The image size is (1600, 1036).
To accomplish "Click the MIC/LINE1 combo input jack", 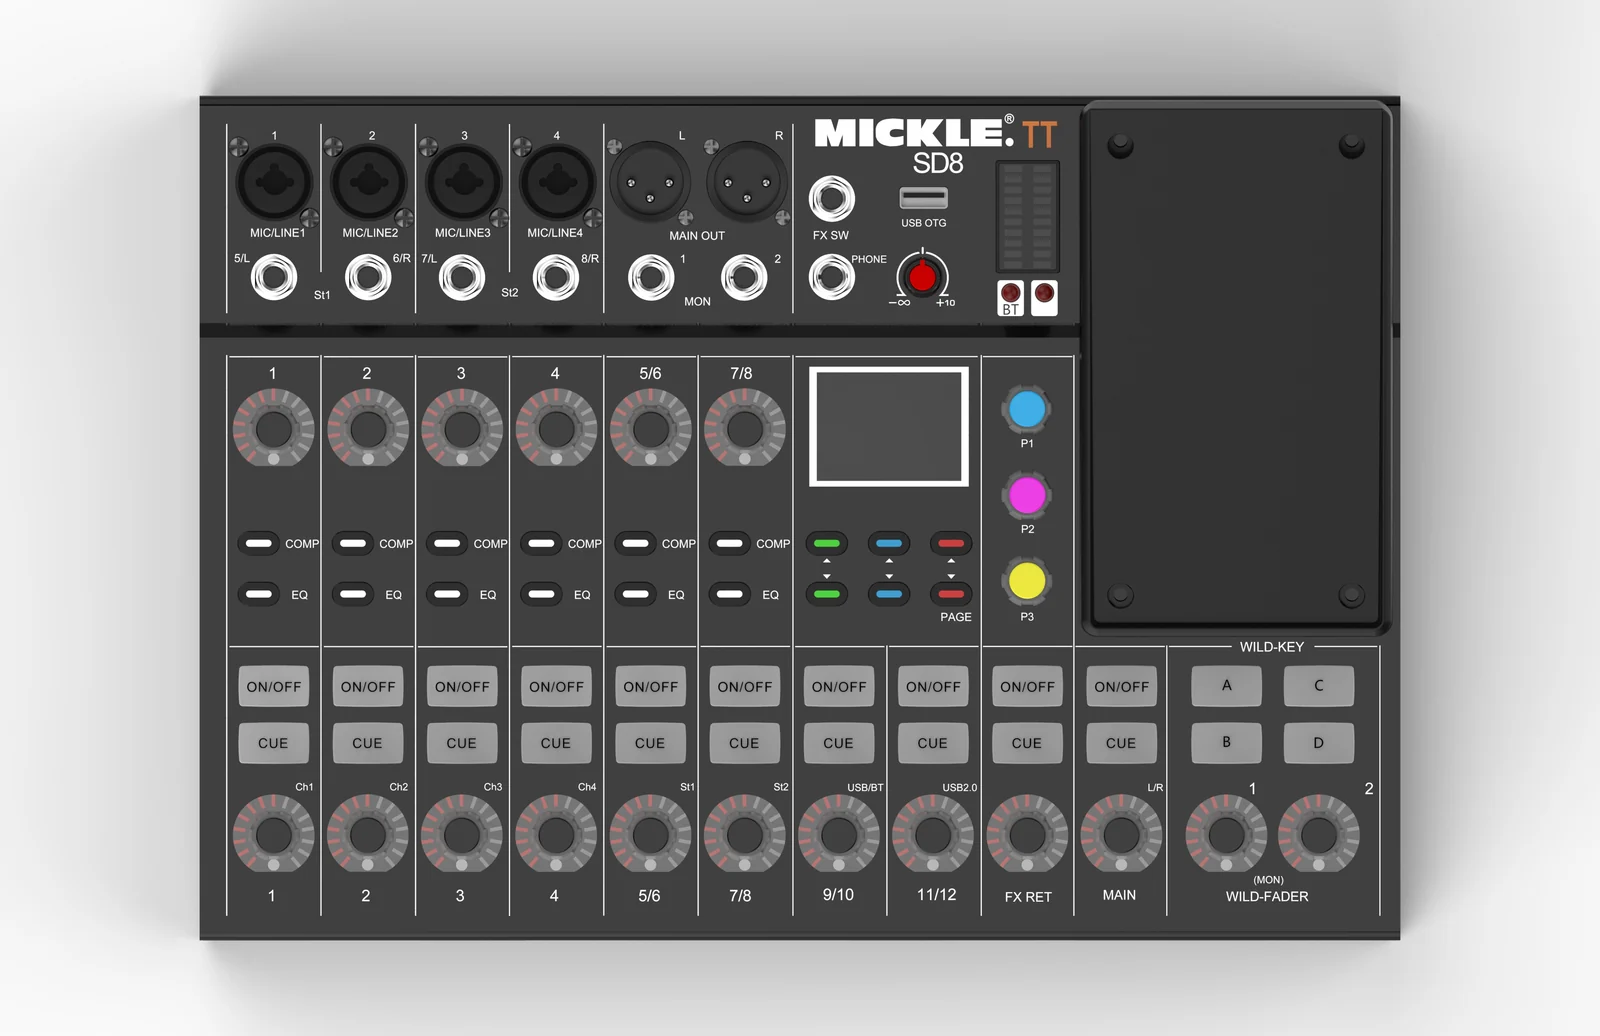I will 273,182.
